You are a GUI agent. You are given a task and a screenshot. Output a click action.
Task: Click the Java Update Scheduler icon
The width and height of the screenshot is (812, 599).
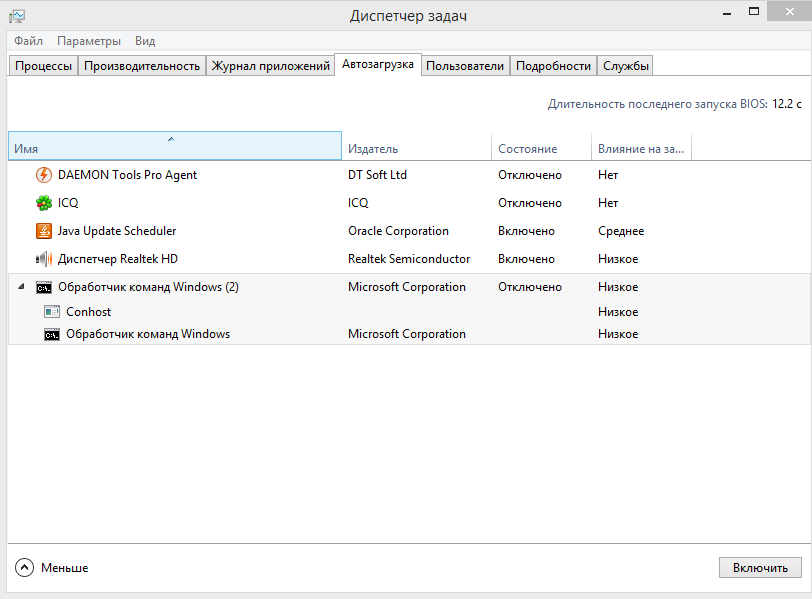(x=44, y=231)
